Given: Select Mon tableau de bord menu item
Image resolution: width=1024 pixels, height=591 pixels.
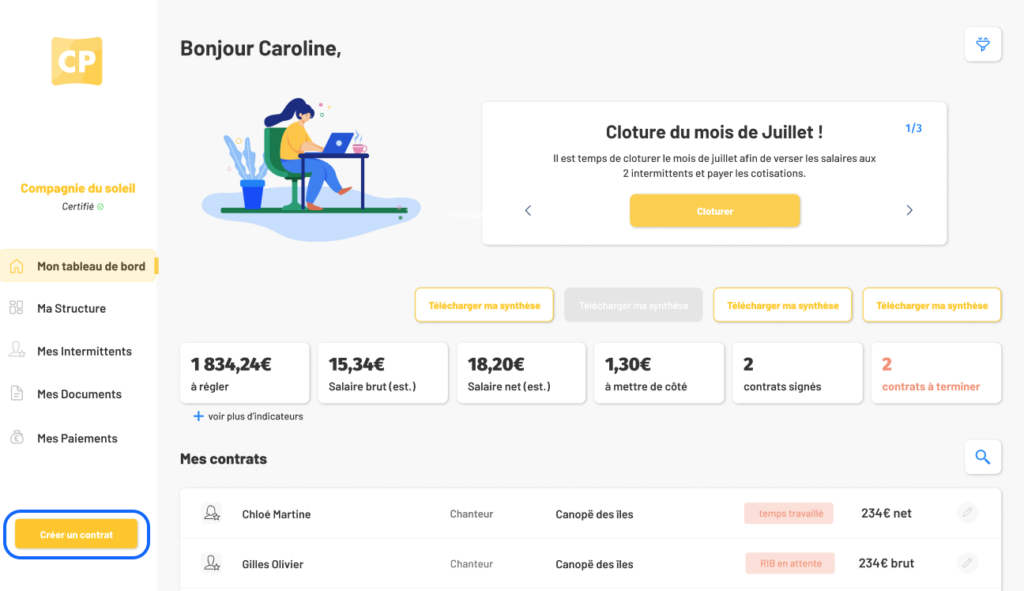Looking at the screenshot, I should click(x=78, y=266).
